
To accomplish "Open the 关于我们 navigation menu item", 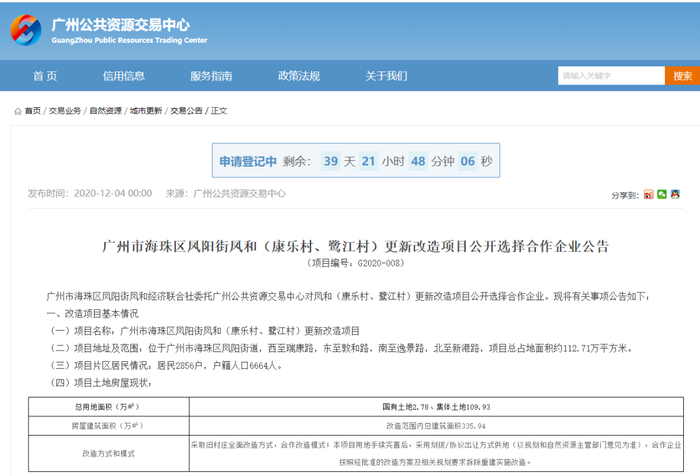I will click(386, 76).
